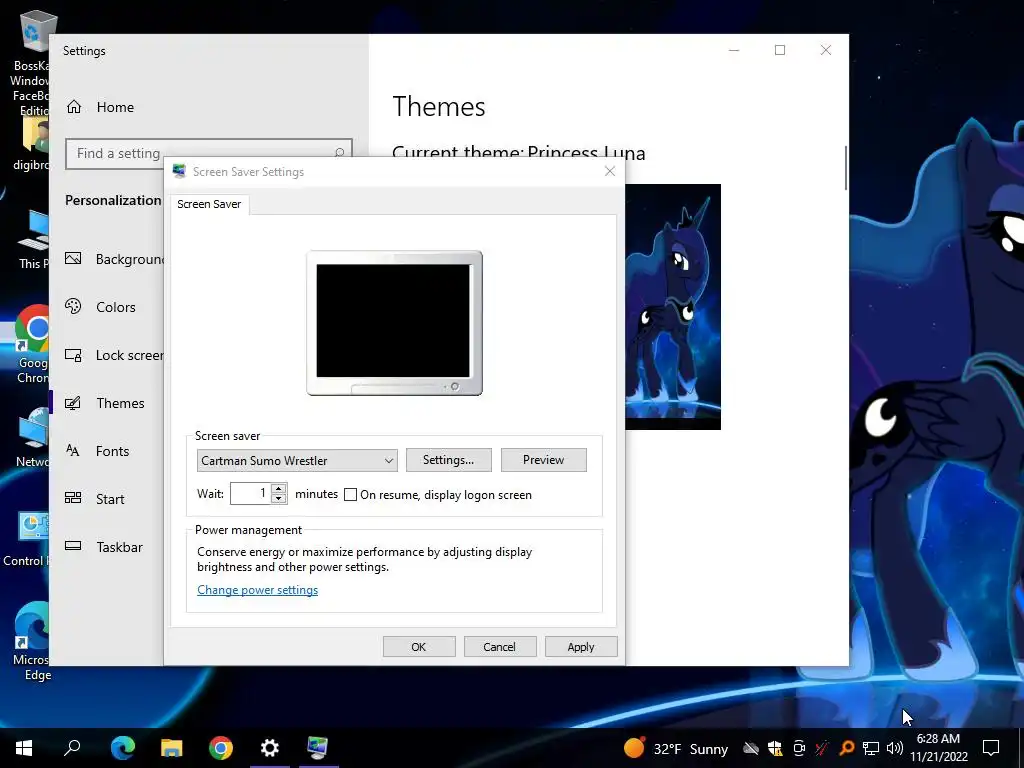Cancel the Screen Saver Settings dialog
This screenshot has width=1024, height=768.
[500, 647]
